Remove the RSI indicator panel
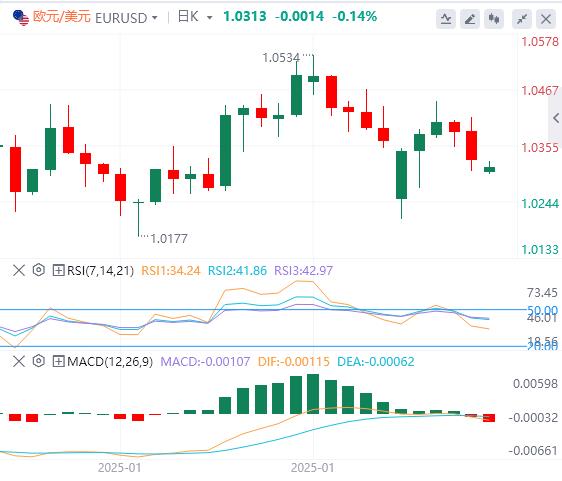This screenshot has width=562, height=481. [19, 270]
